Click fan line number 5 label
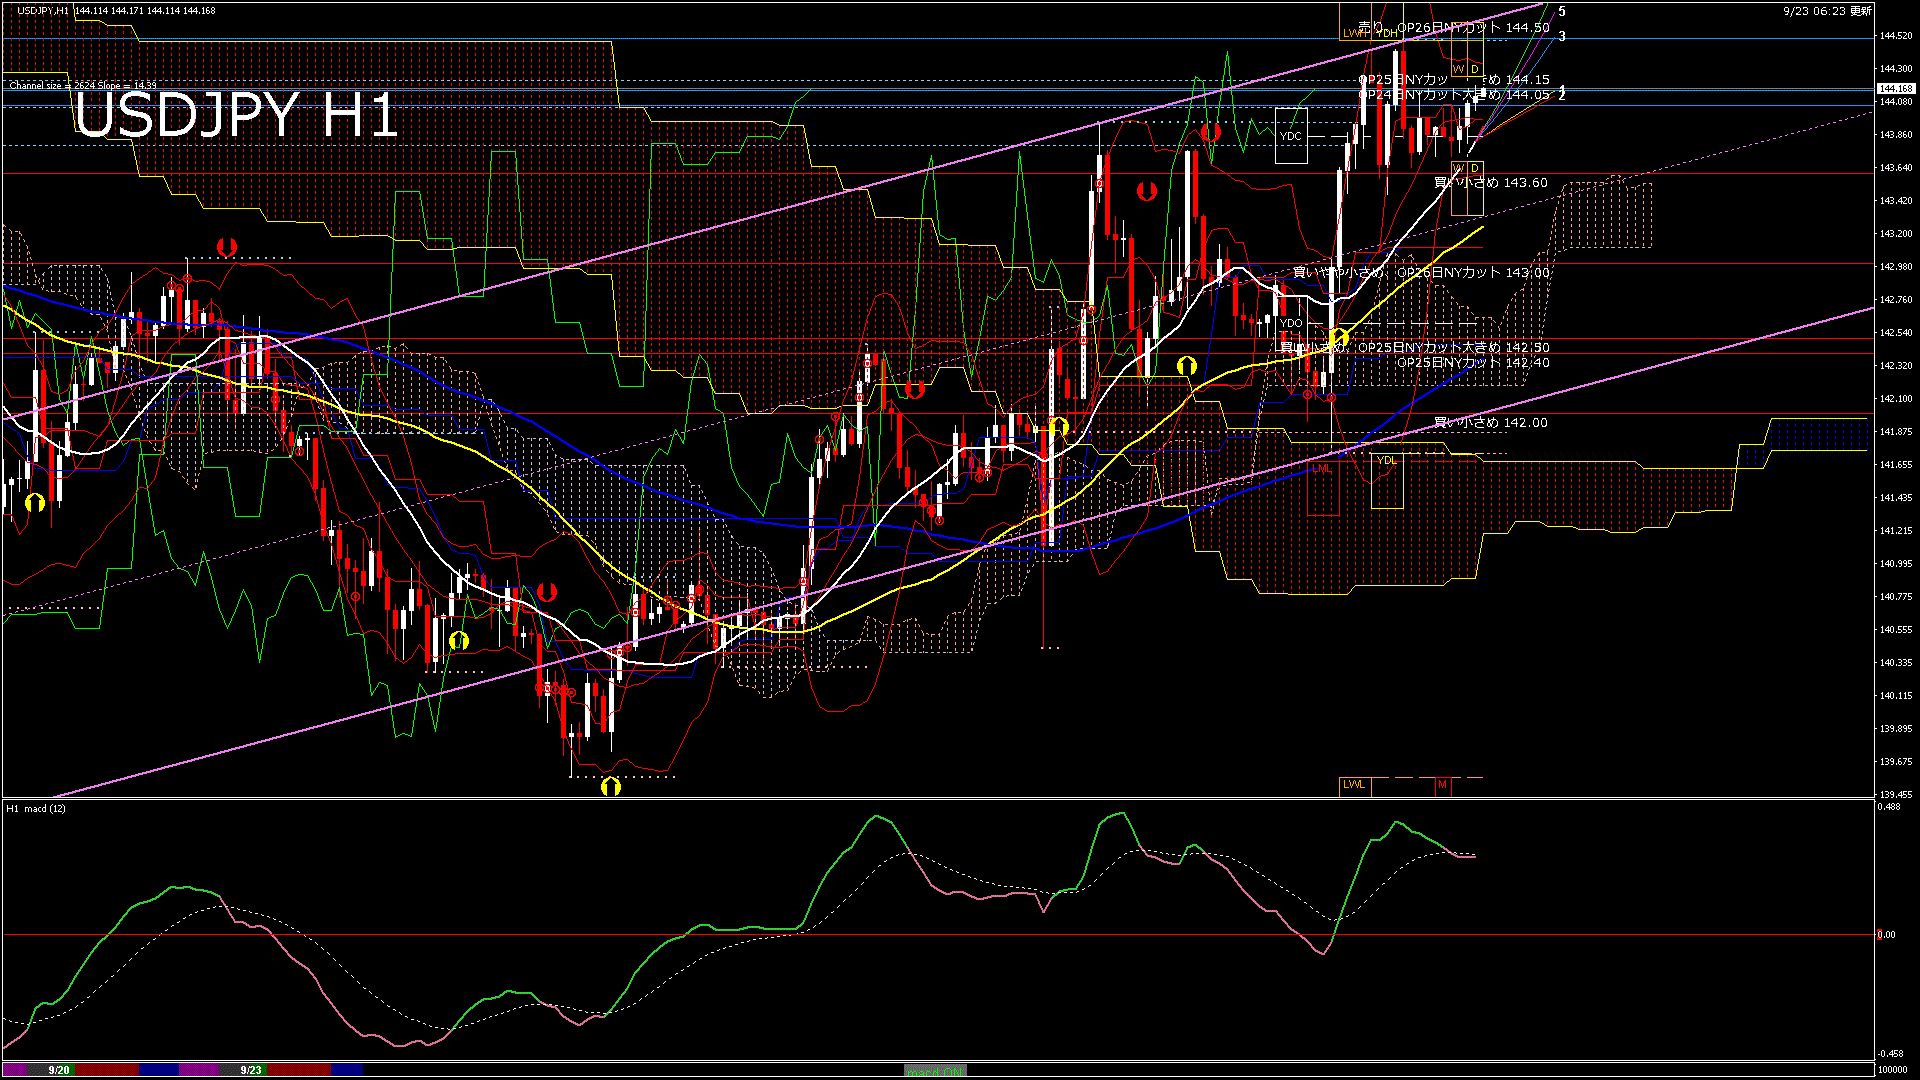This screenshot has width=1920, height=1080. click(x=1562, y=12)
